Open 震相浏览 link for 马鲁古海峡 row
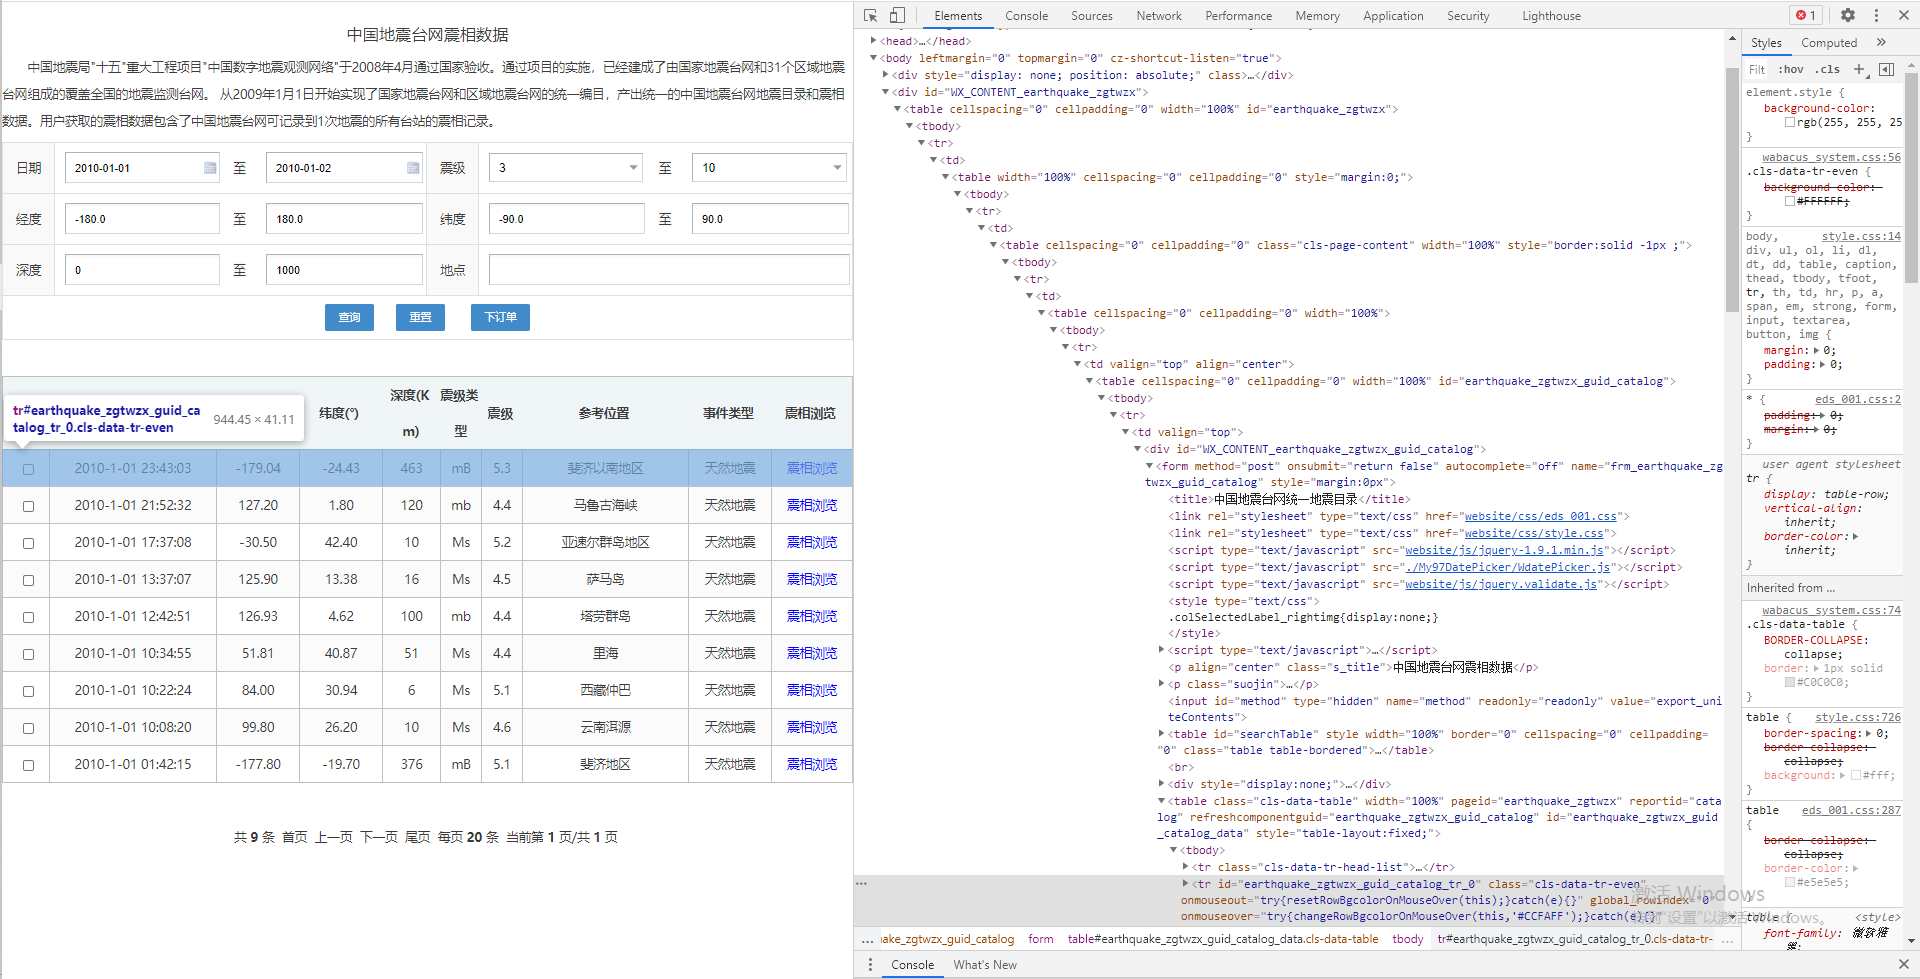 (x=811, y=506)
